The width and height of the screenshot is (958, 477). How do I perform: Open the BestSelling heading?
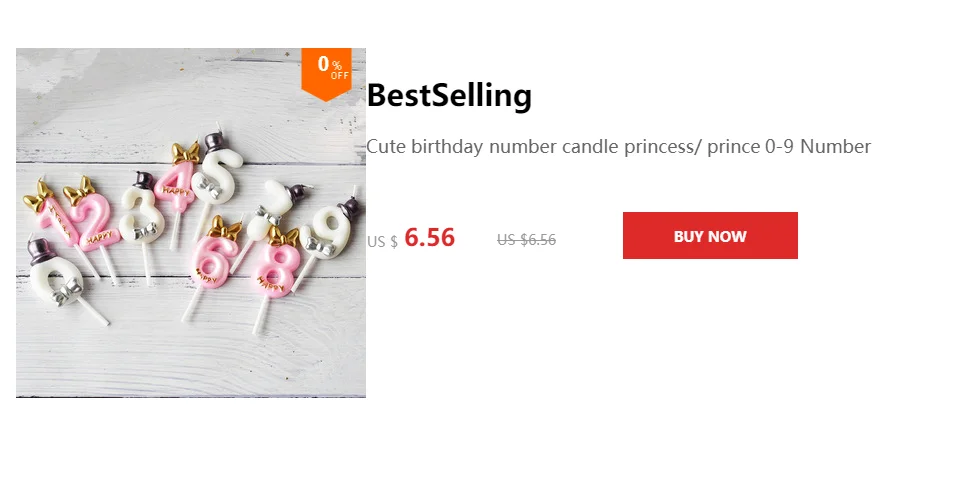point(449,96)
